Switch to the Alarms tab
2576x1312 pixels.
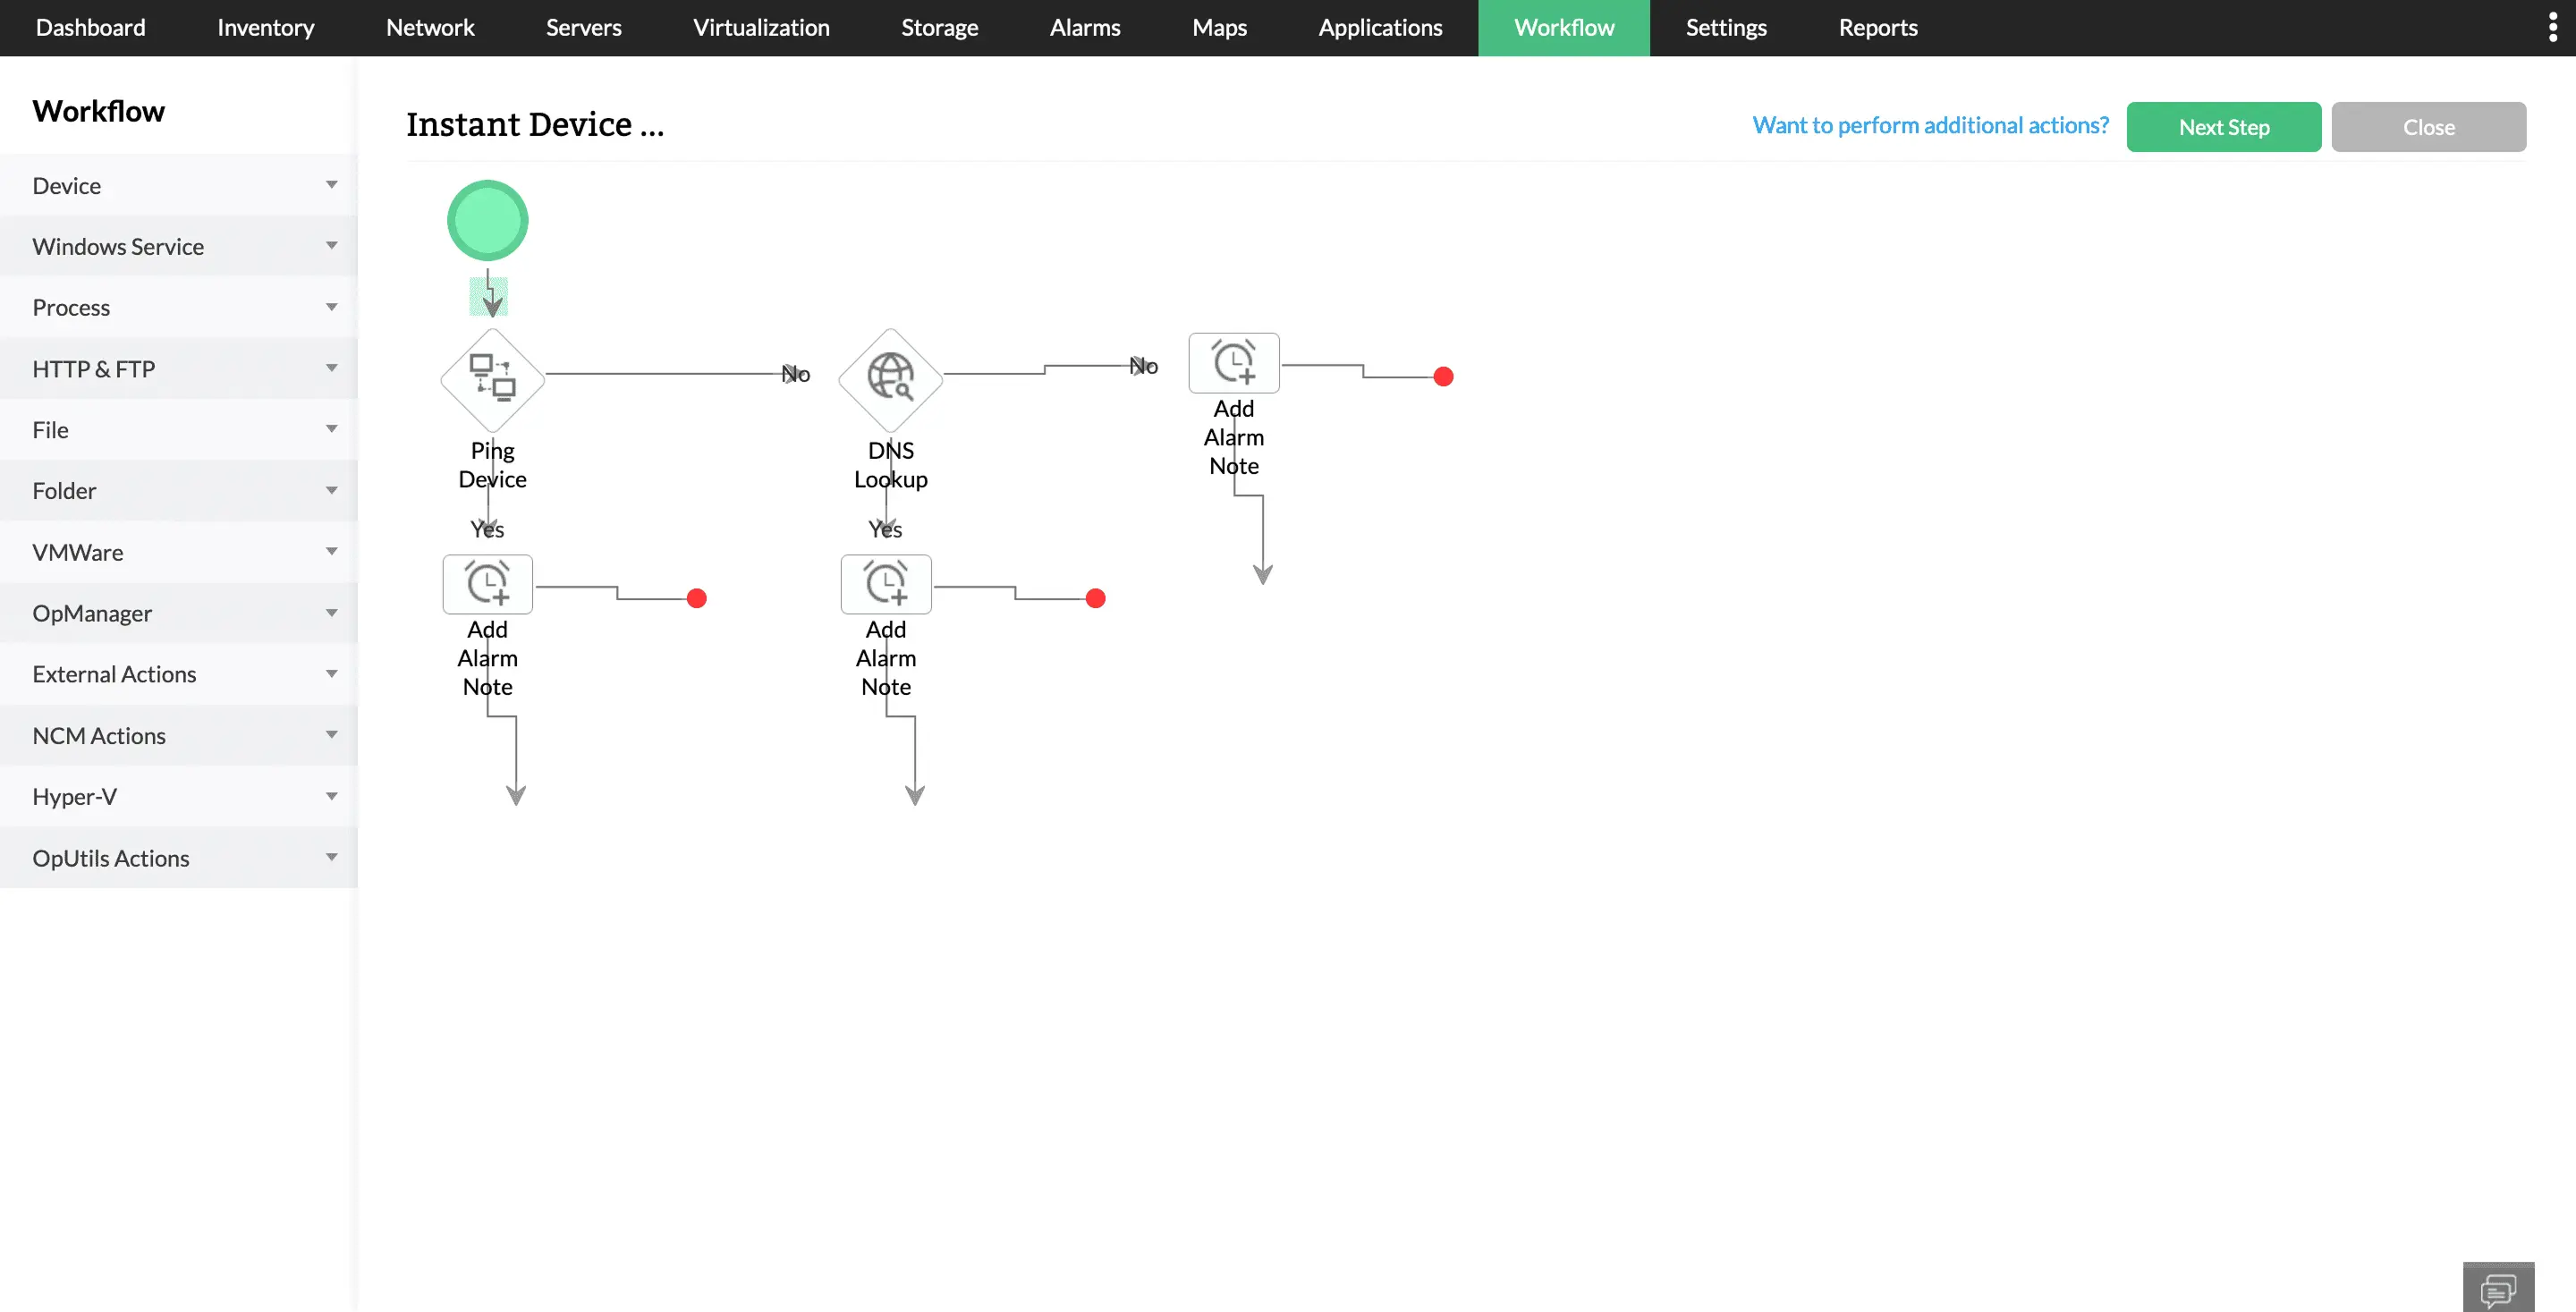(x=1084, y=27)
